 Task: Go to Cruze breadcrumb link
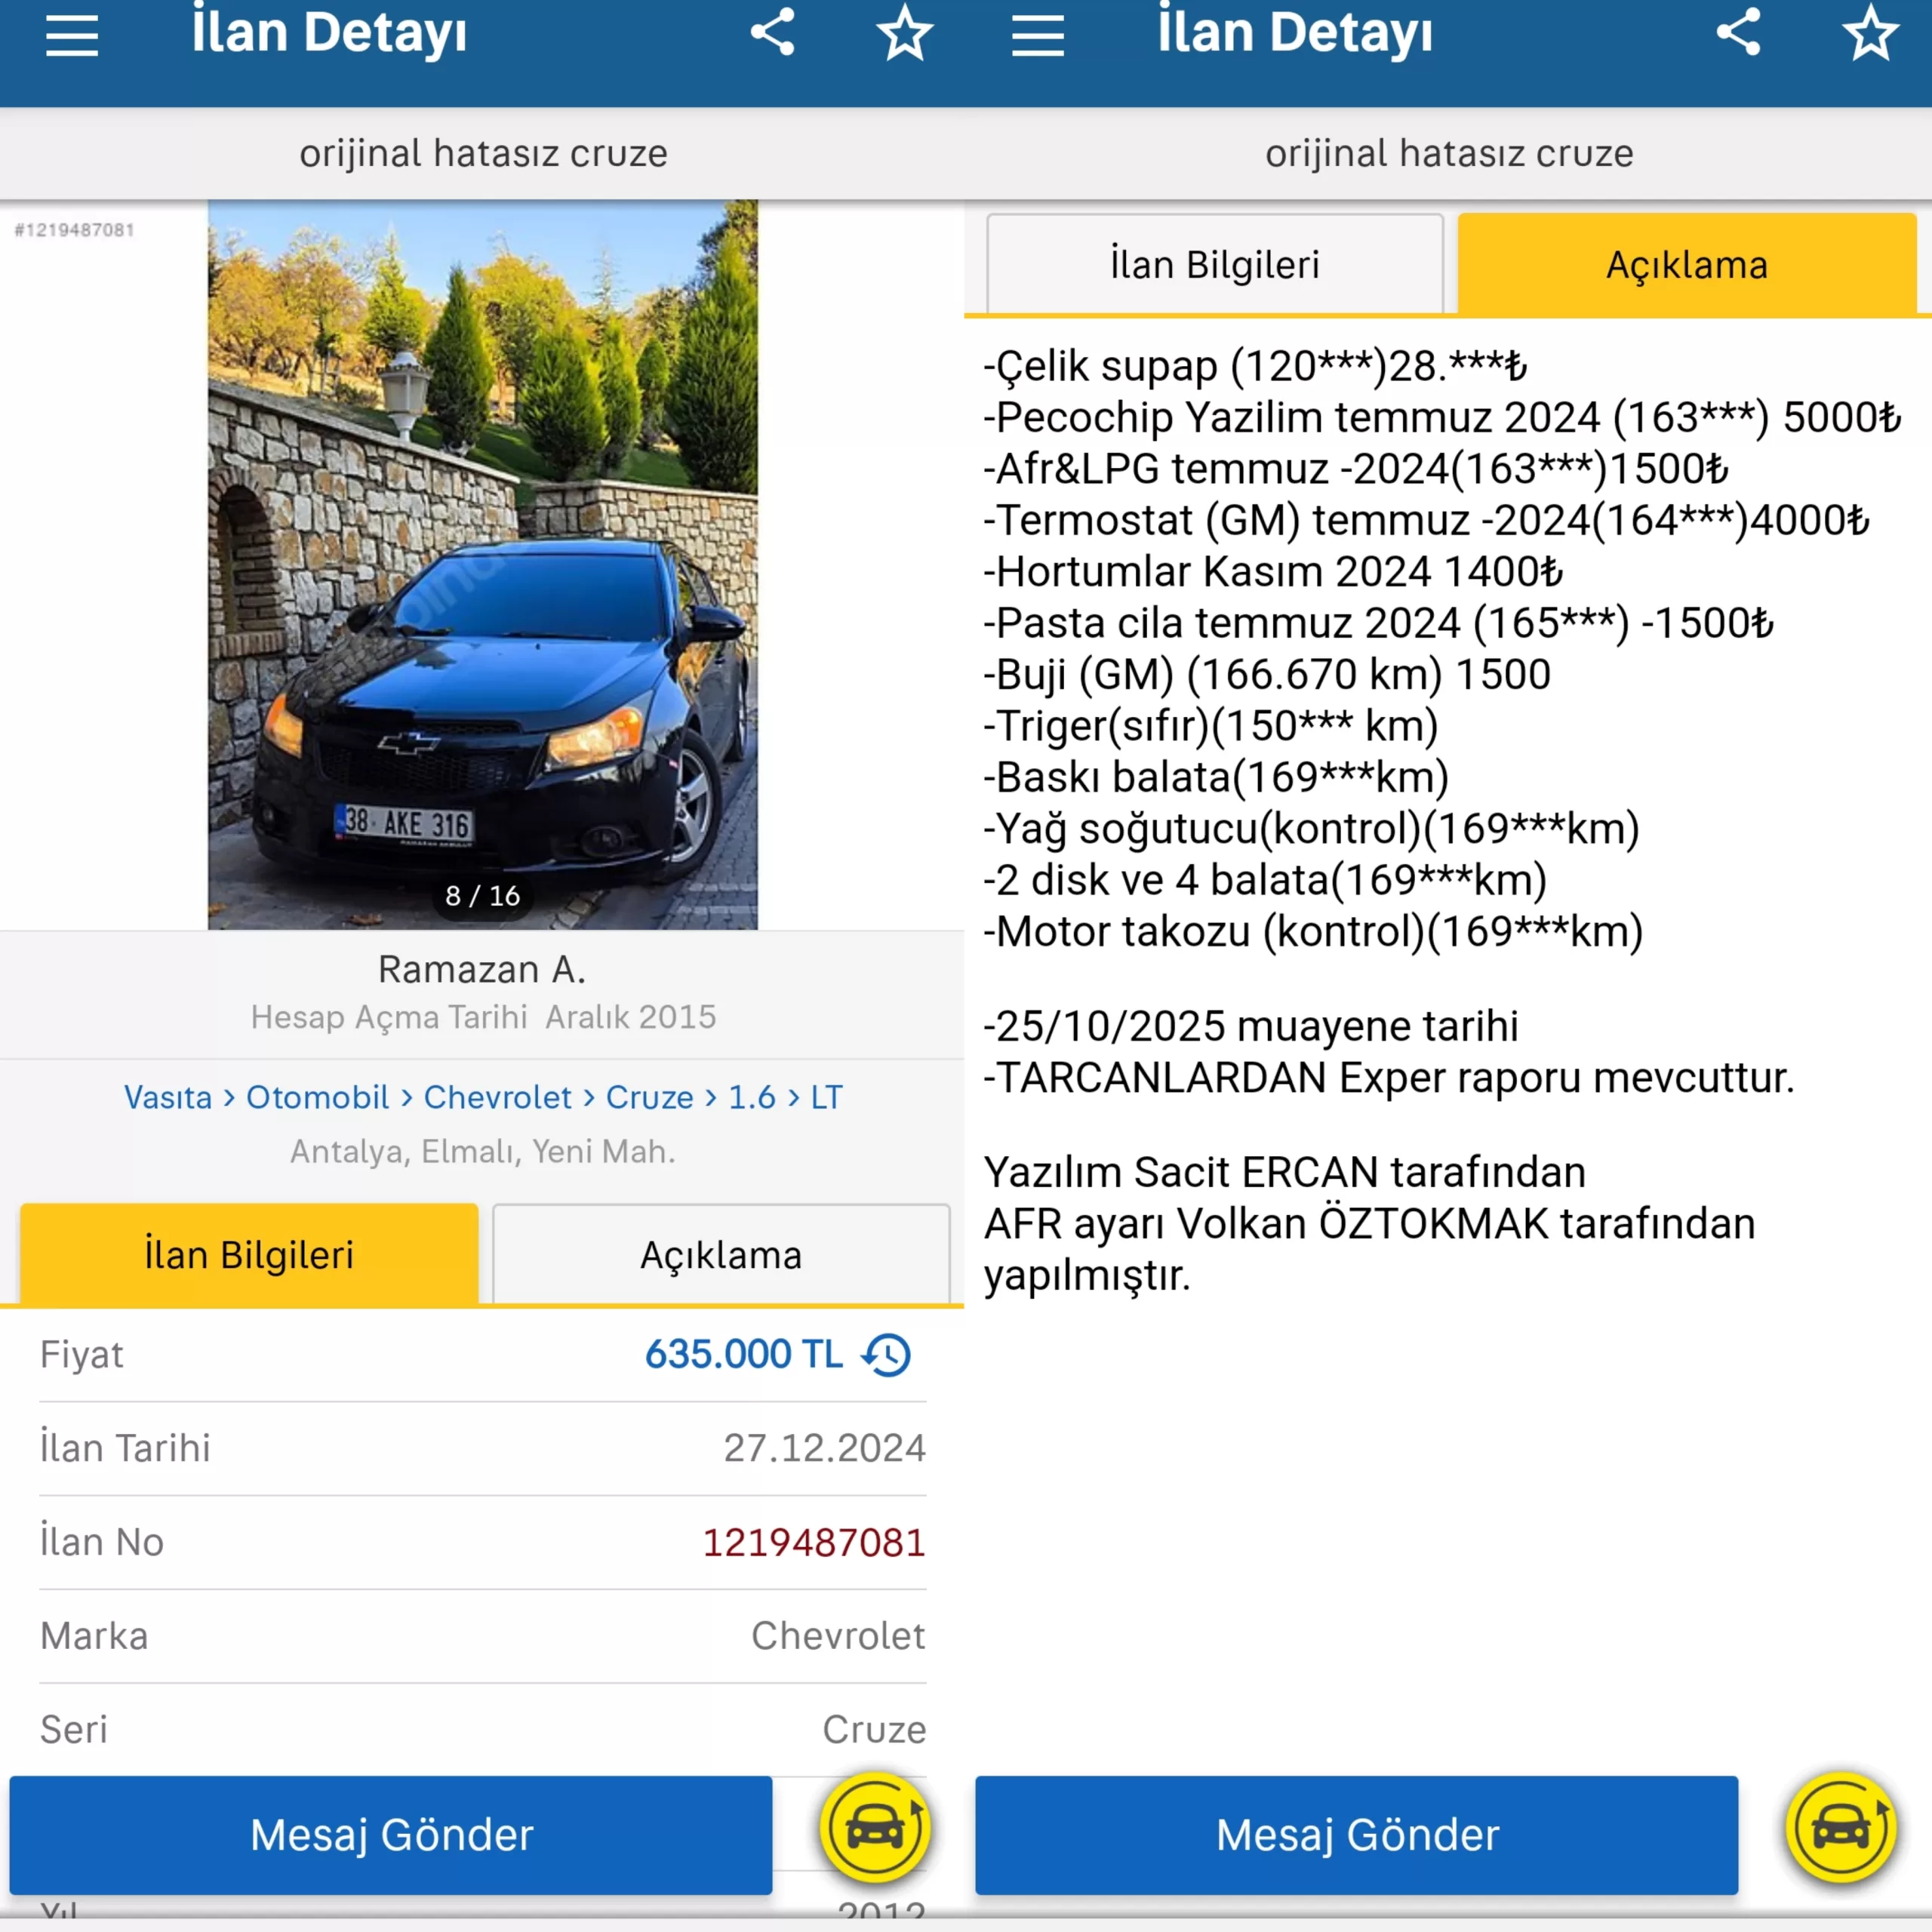click(x=650, y=1097)
